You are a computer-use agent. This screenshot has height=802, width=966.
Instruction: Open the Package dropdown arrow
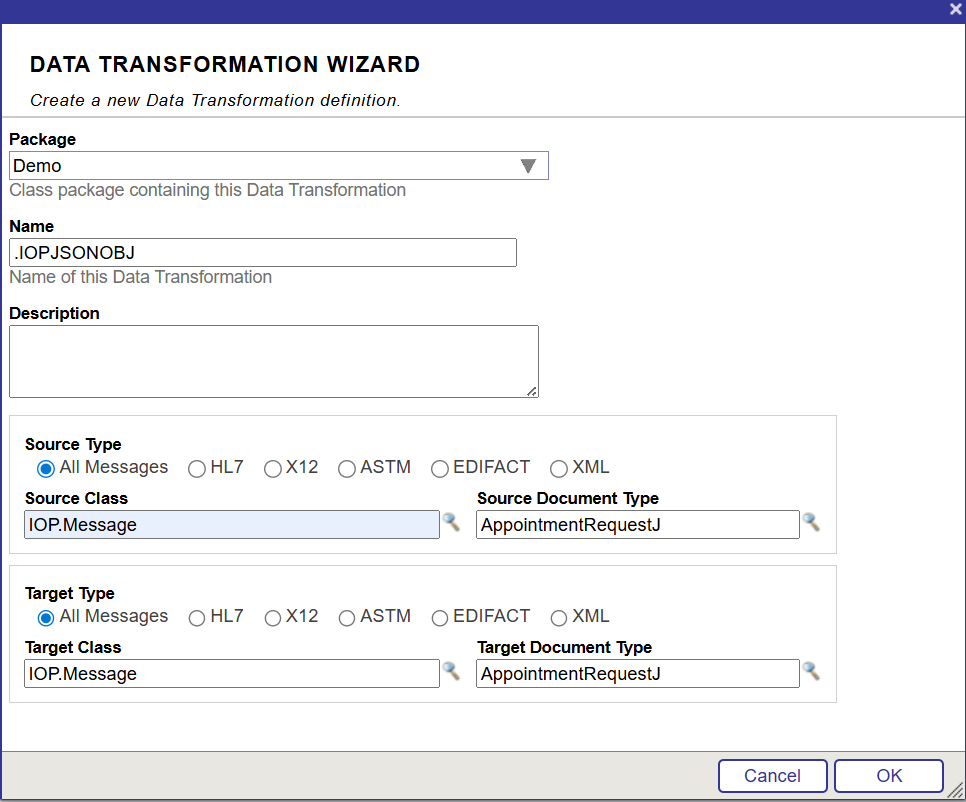point(528,166)
